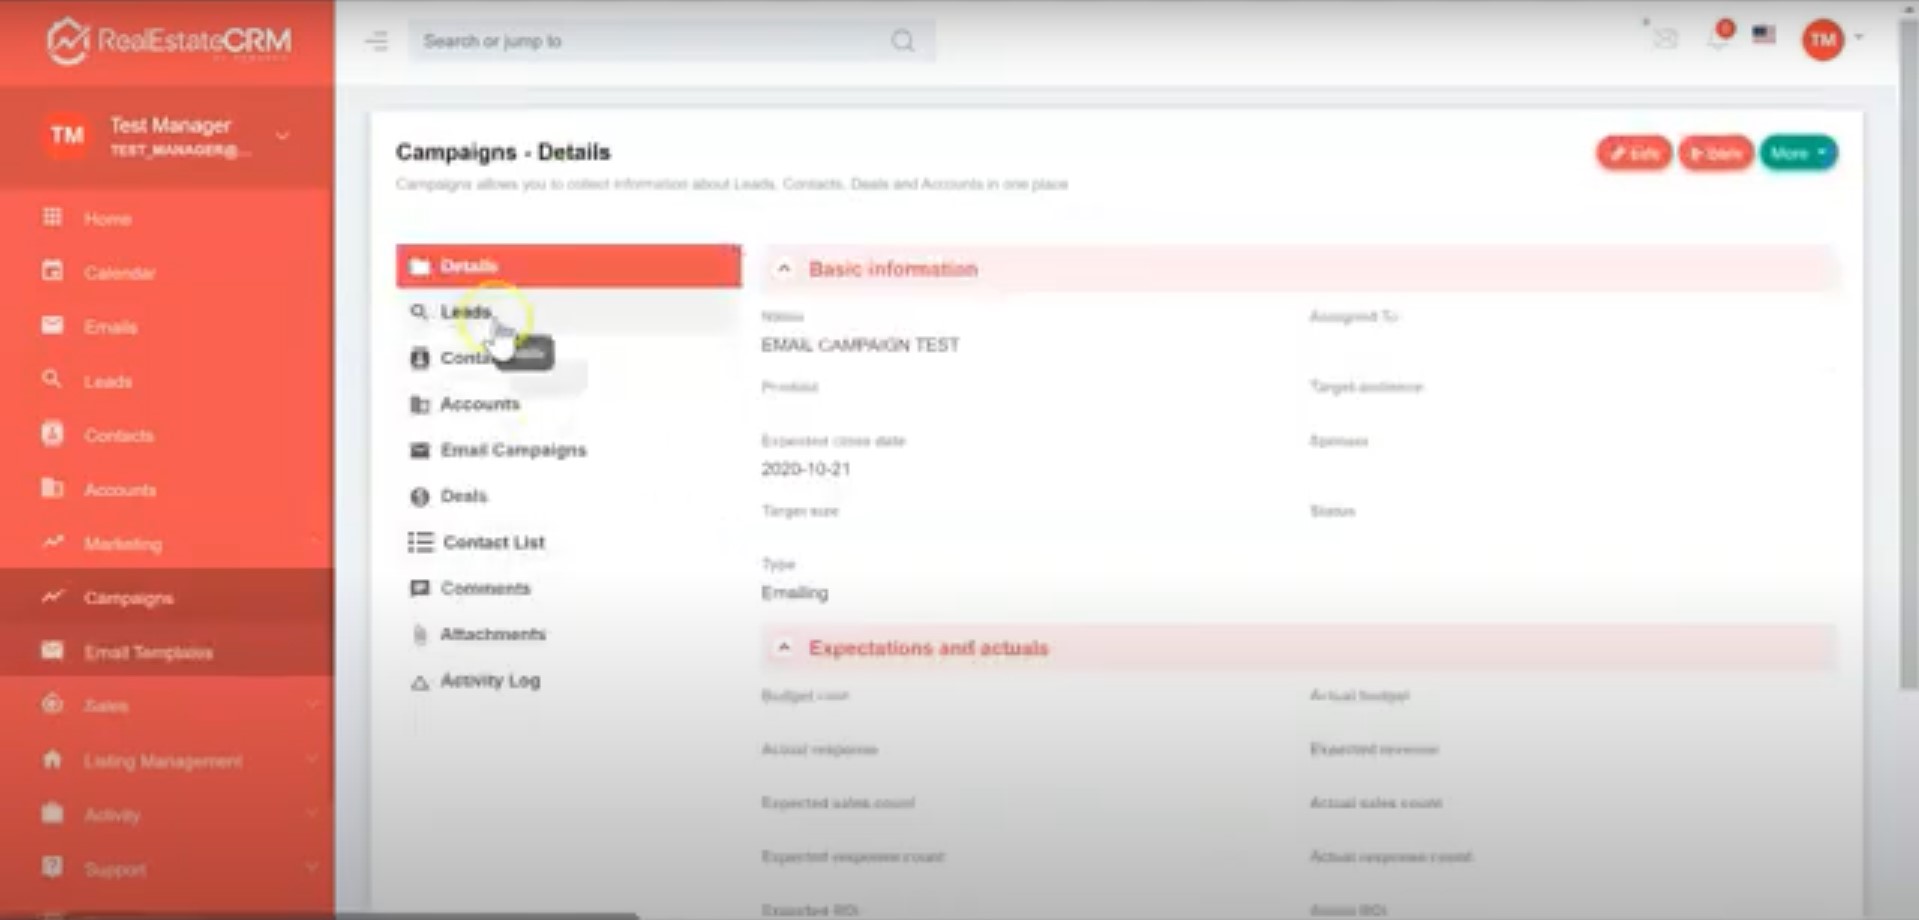This screenshot has width=1919, height=920.
Task: Click the Edit button
Action: click(x=1633, y=153)
